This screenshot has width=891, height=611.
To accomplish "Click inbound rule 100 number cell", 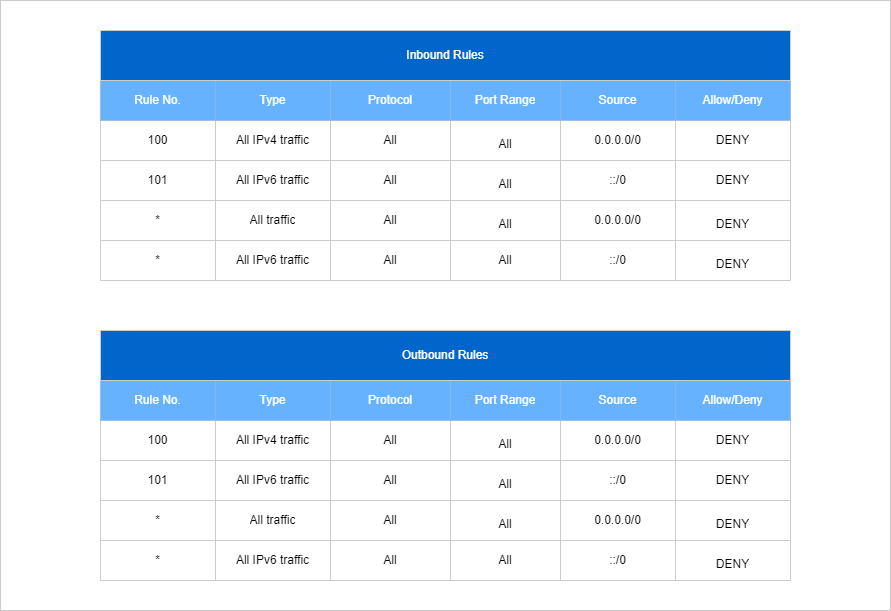I will 157,140.
